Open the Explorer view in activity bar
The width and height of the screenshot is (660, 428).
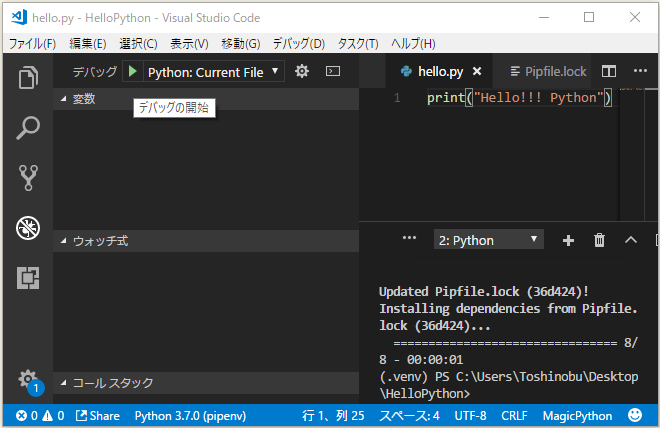pos(28,77)
